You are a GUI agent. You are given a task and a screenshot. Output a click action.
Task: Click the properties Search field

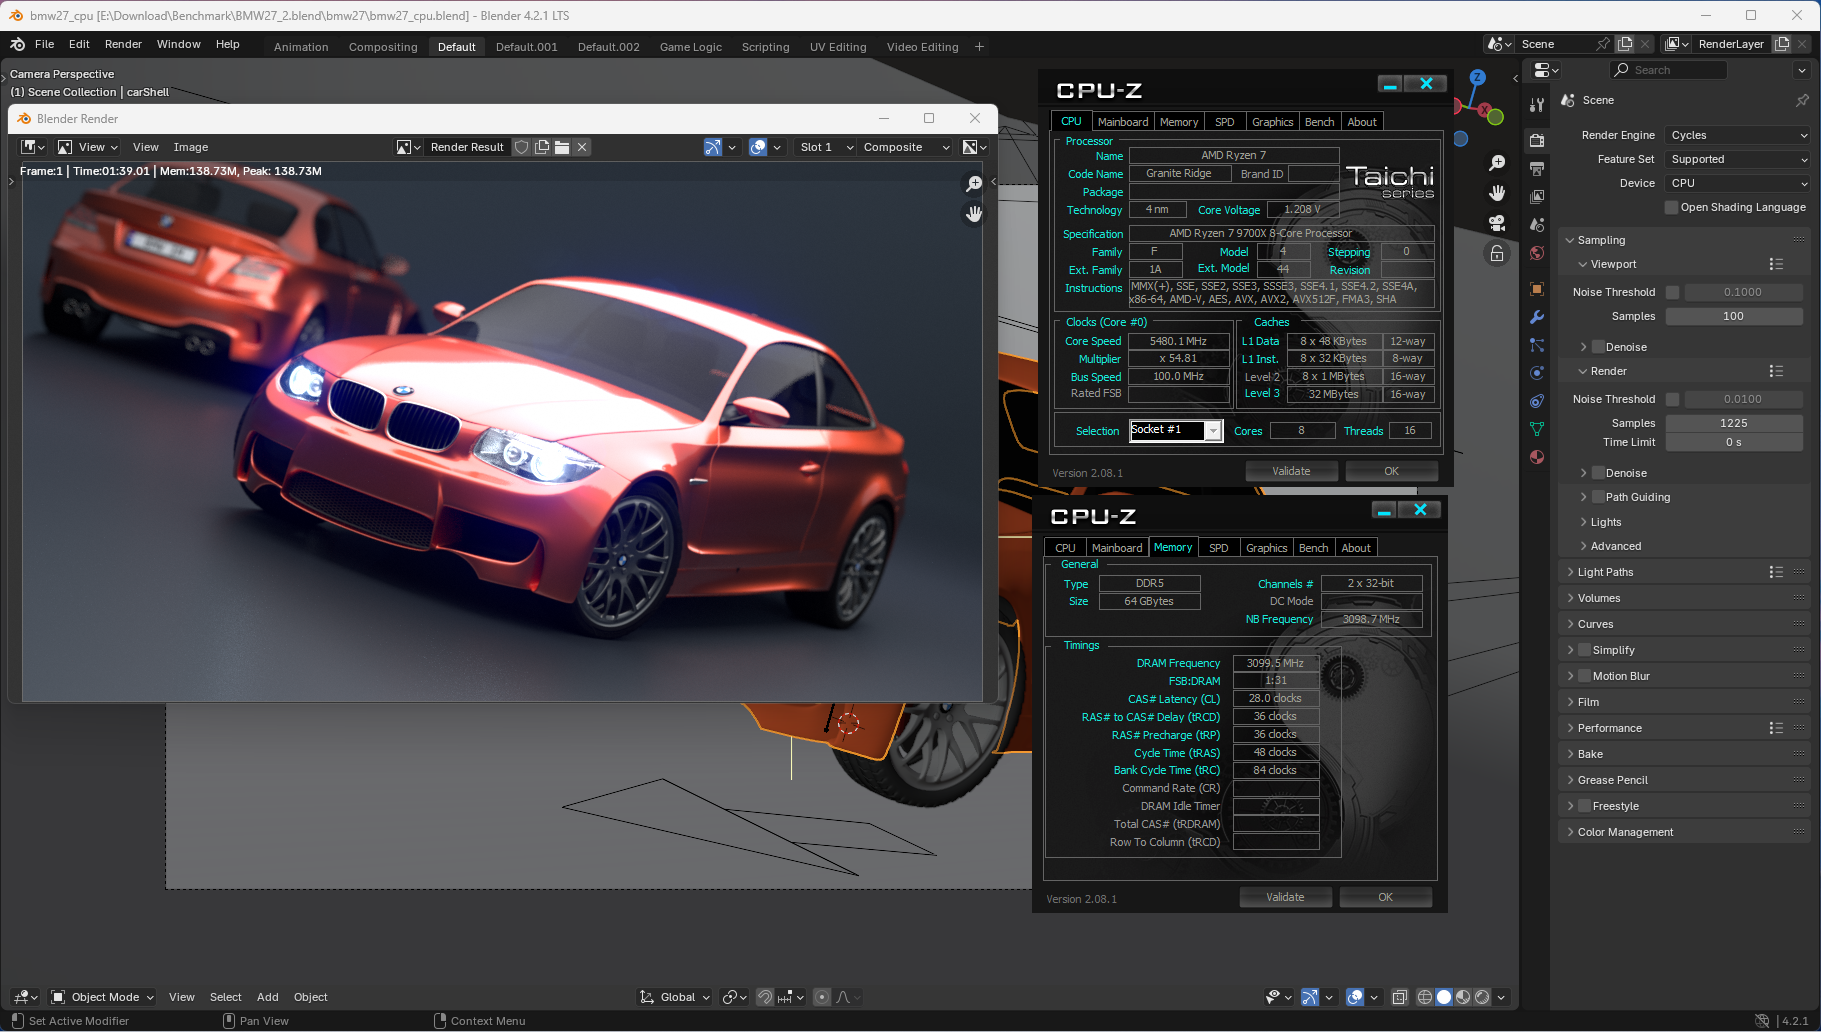(1668, 70)
